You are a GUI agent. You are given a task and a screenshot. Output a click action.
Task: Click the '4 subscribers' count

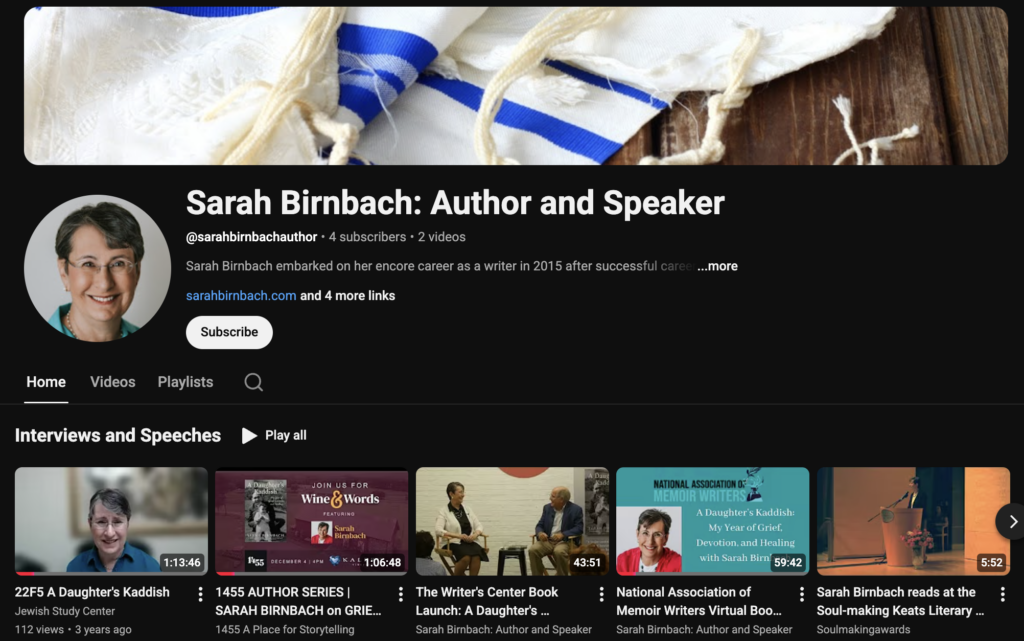pyautogui.click(x=367, y=237)
